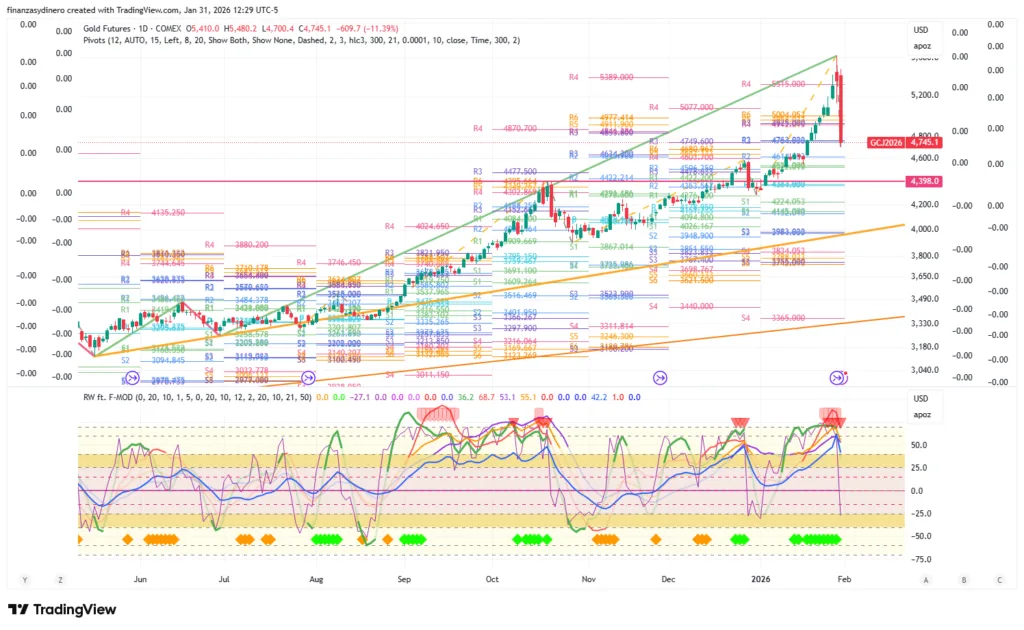Image resolution: width=1024 pixels, height=630 pixels.
Task: Click the Oct label on the time axis
Action: click(491, 579)
